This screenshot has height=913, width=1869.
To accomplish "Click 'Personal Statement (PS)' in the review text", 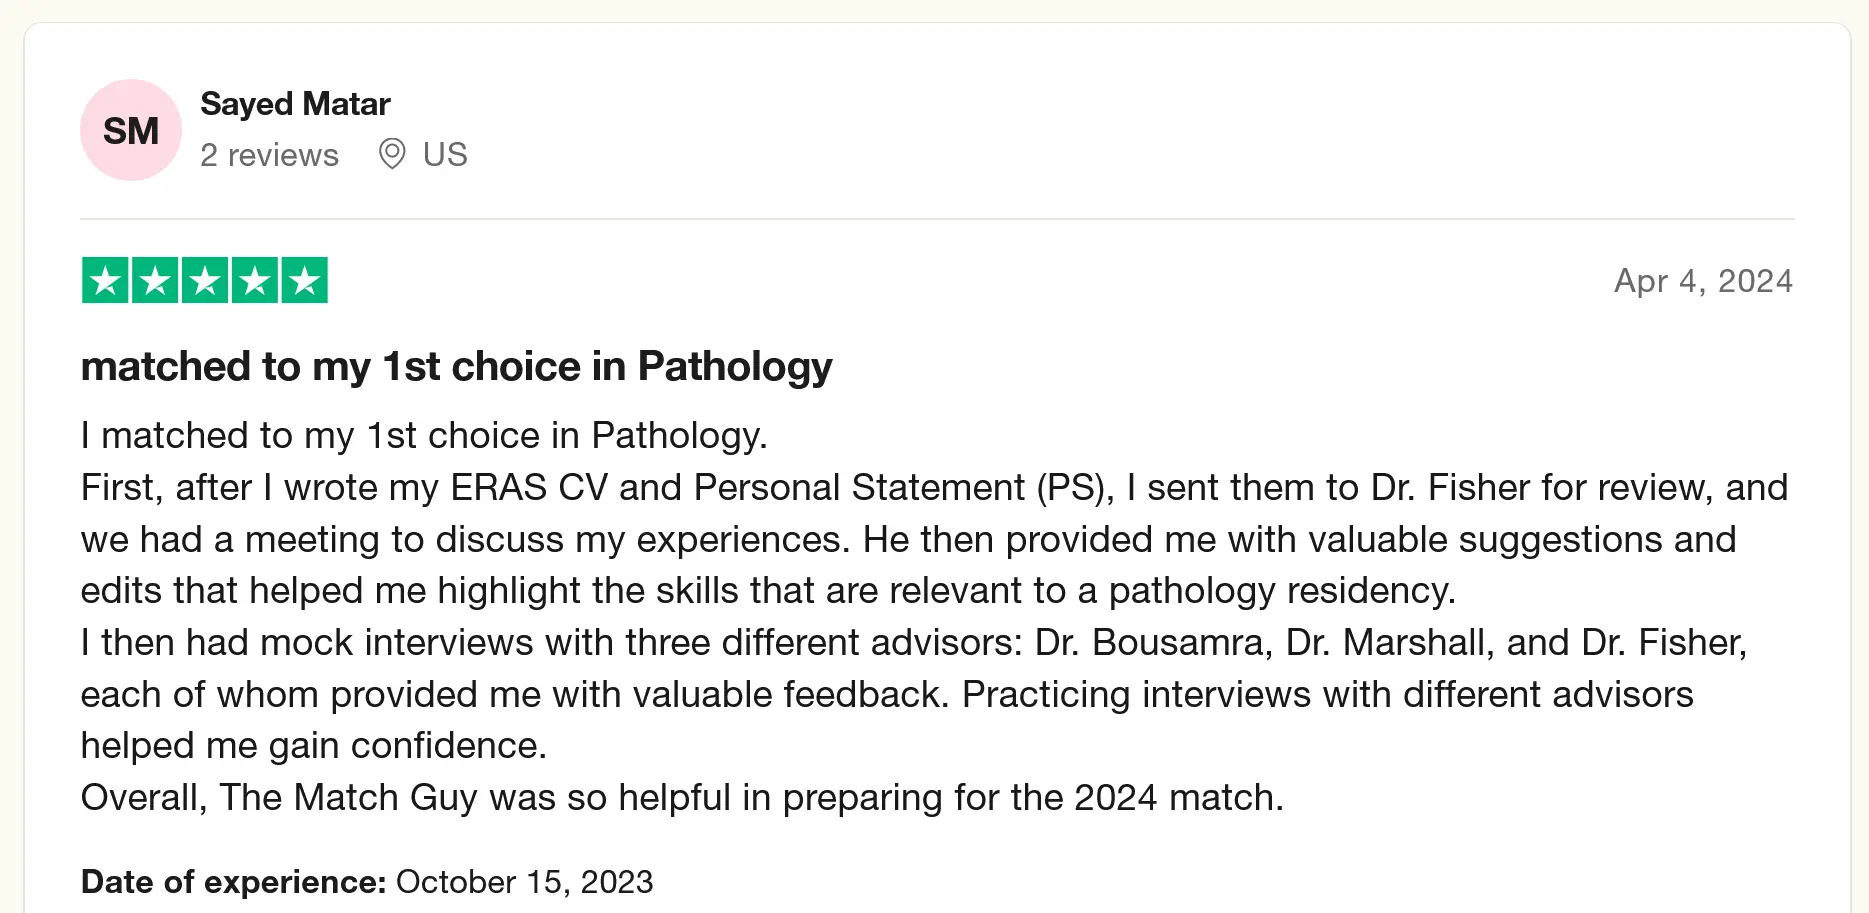I will 903,488.
